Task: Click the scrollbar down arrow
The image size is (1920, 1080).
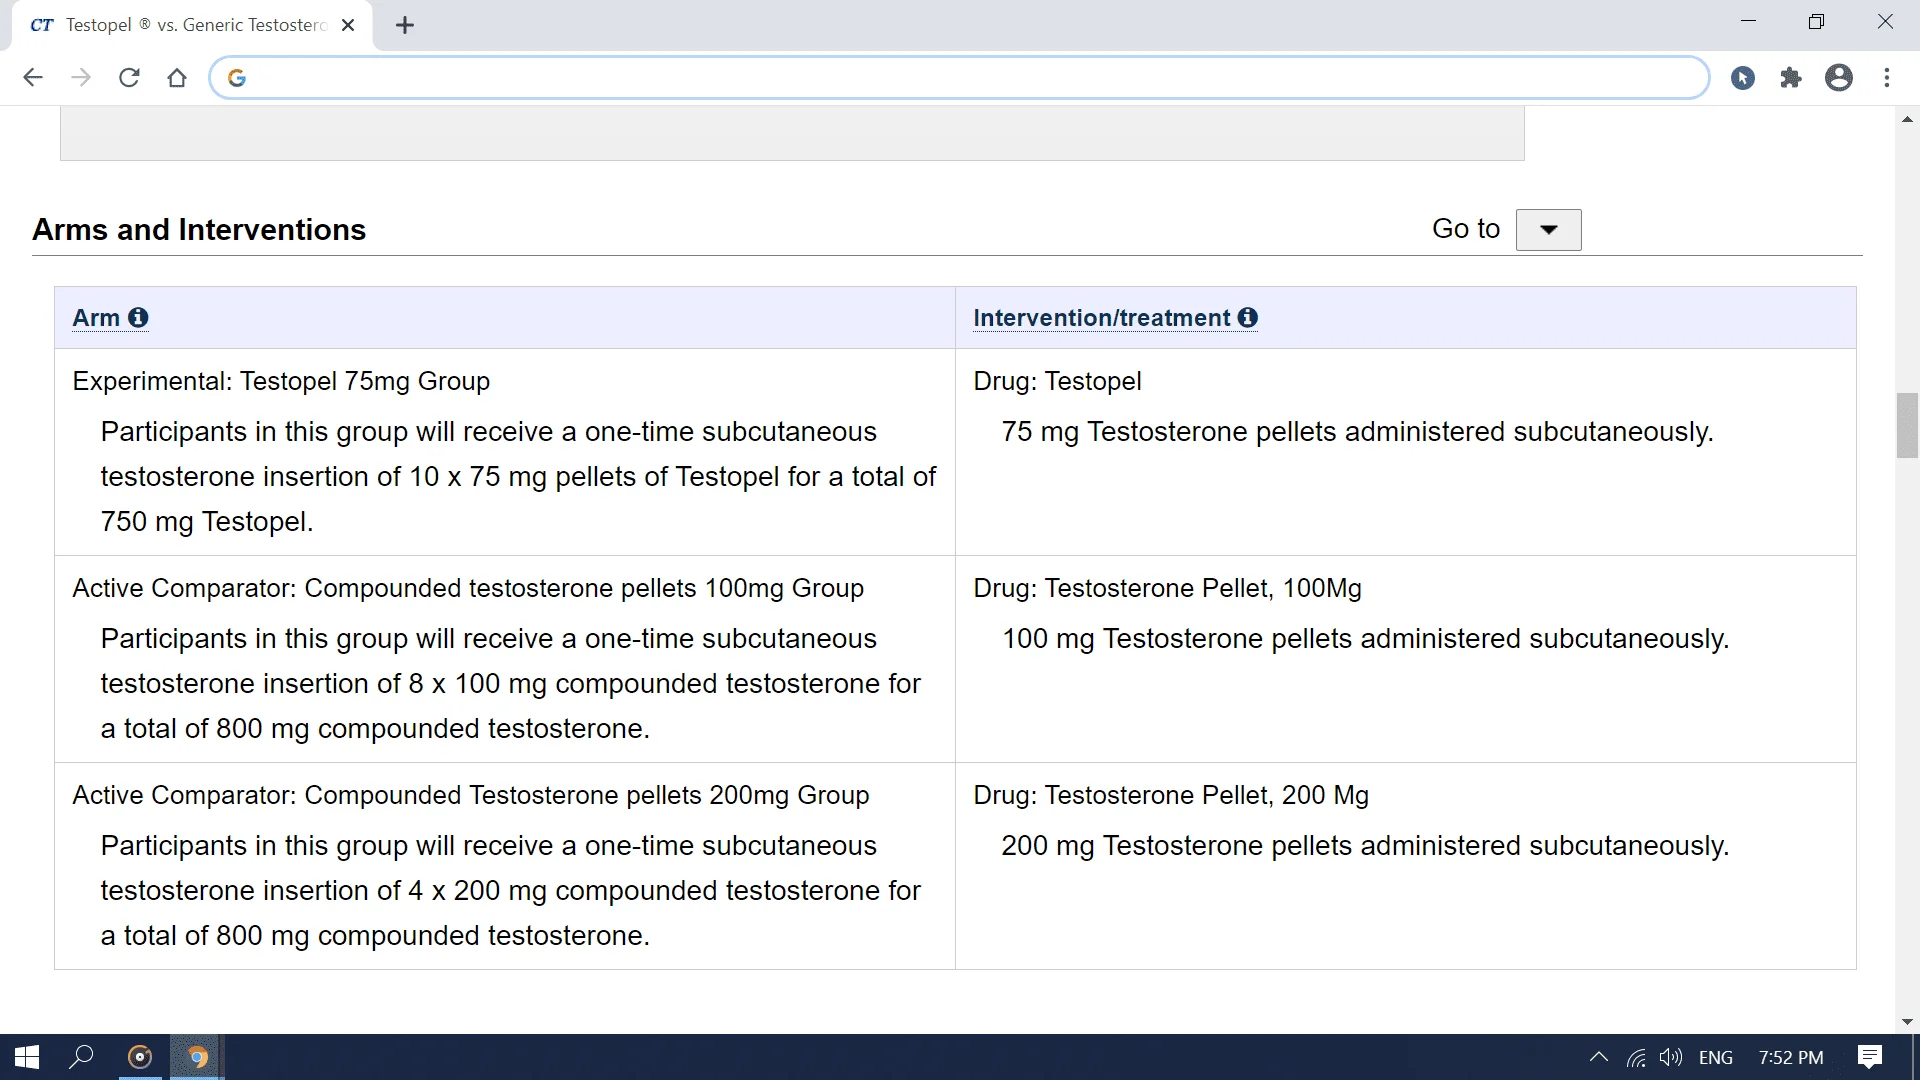Action: point(1907,1022)
